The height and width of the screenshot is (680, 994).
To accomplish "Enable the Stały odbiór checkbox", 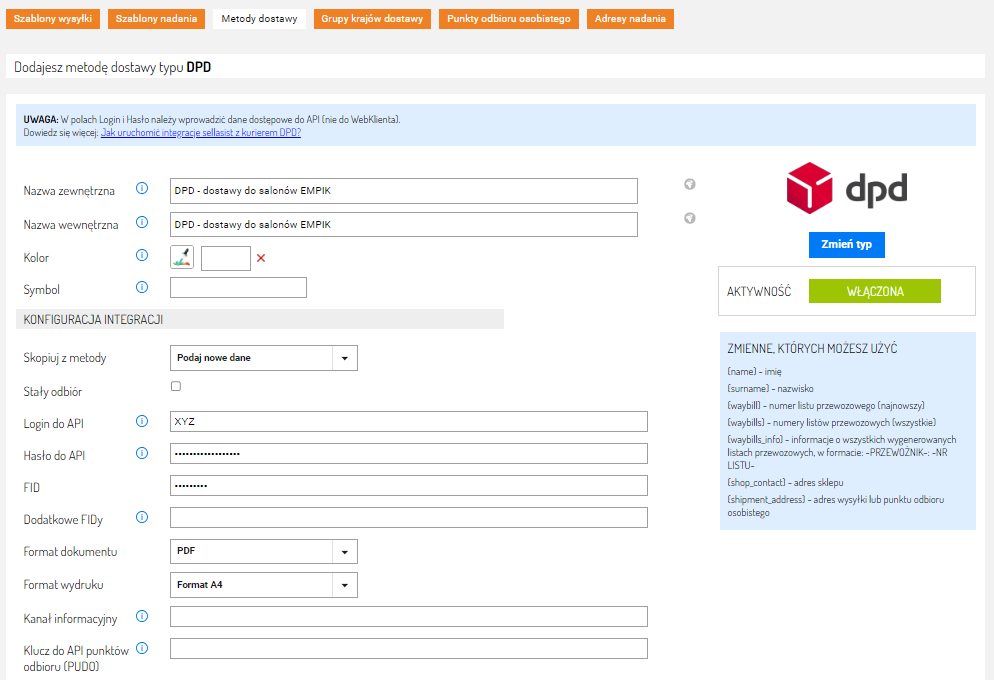I will click(176, 386).
